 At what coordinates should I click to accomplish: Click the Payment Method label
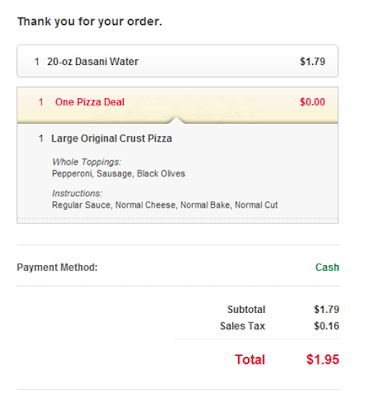tap(57, 267)
